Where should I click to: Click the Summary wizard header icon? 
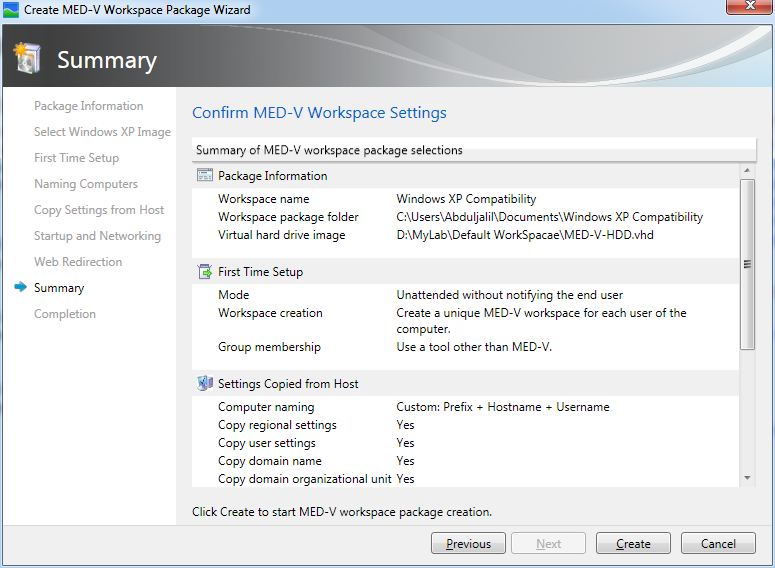(28, 59)
